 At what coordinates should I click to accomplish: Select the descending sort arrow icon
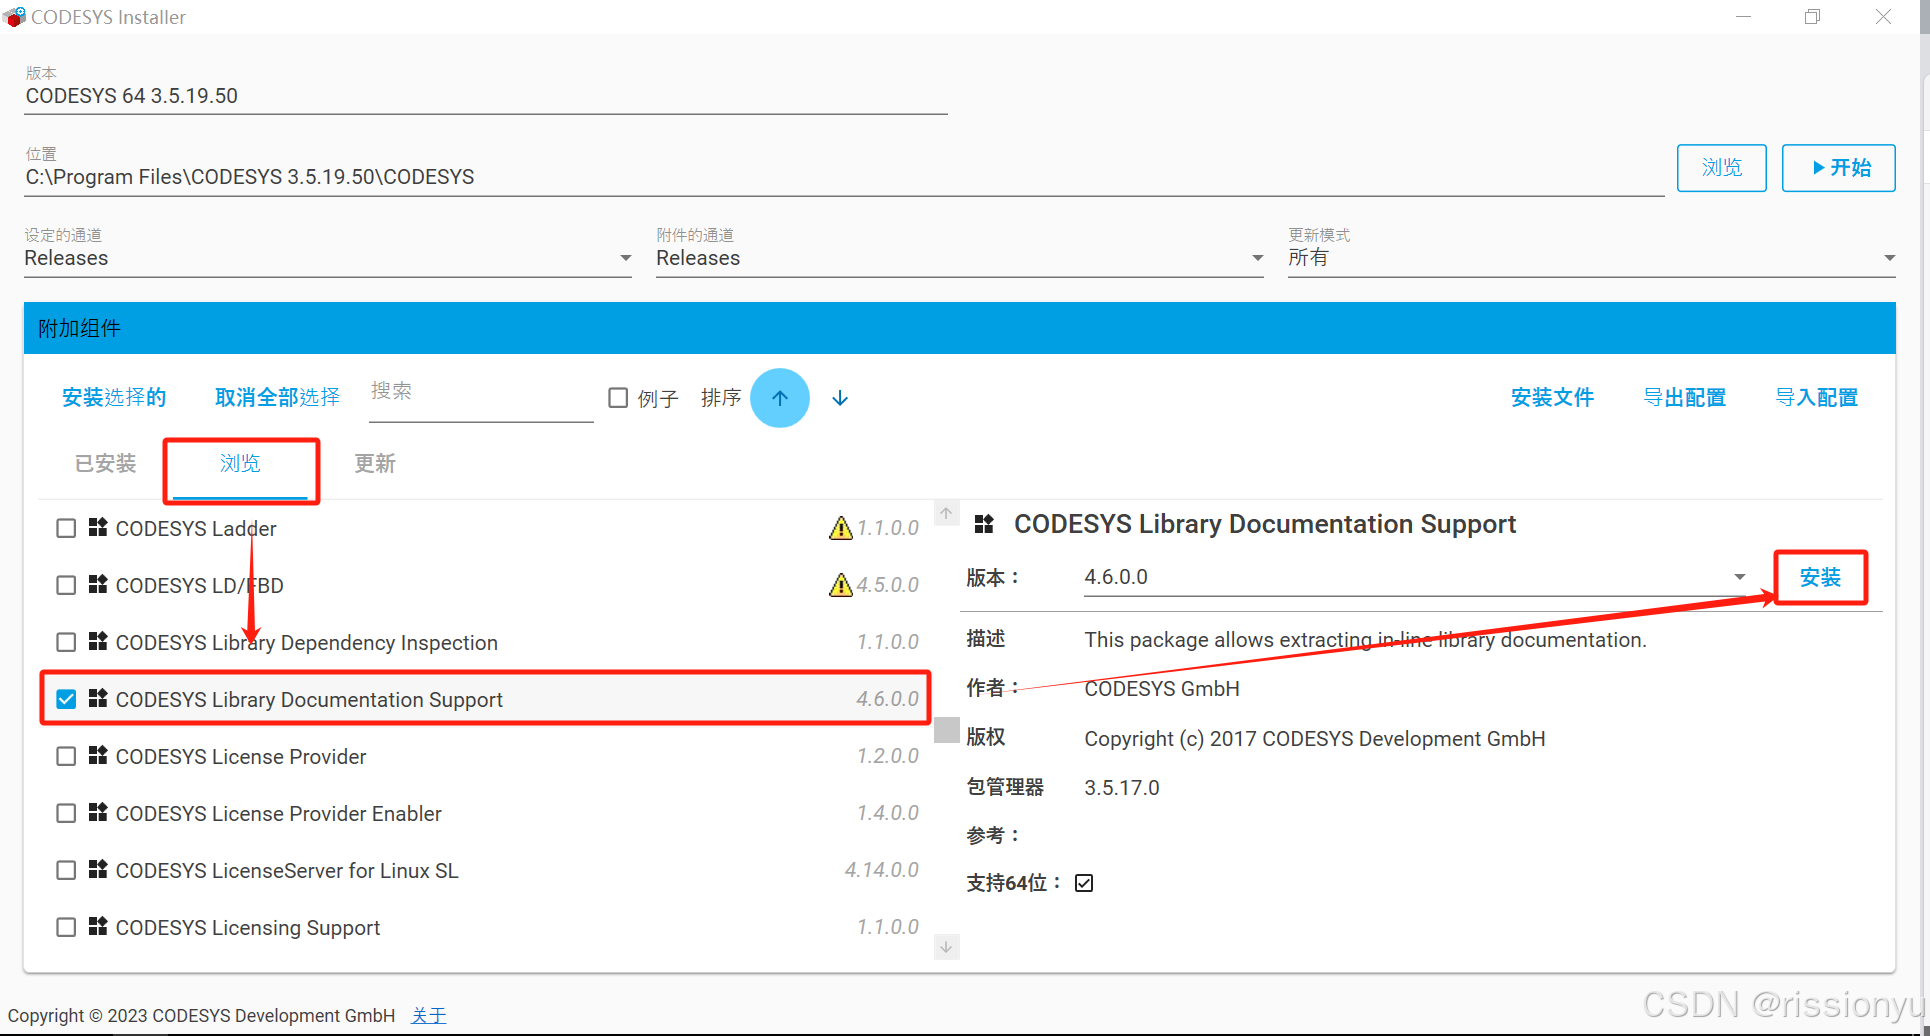(840, 398)
